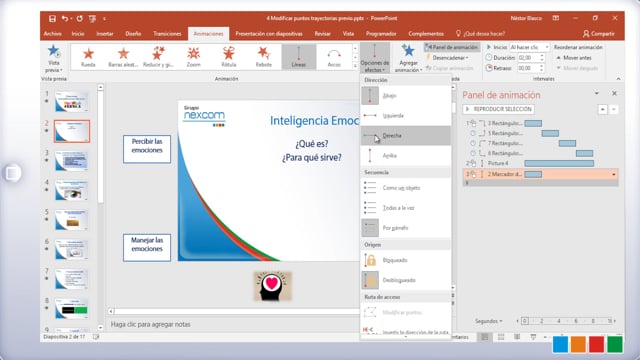Select the Barras aleatorias animation
The width and height of the screenshot is (640, 360).
123,57
